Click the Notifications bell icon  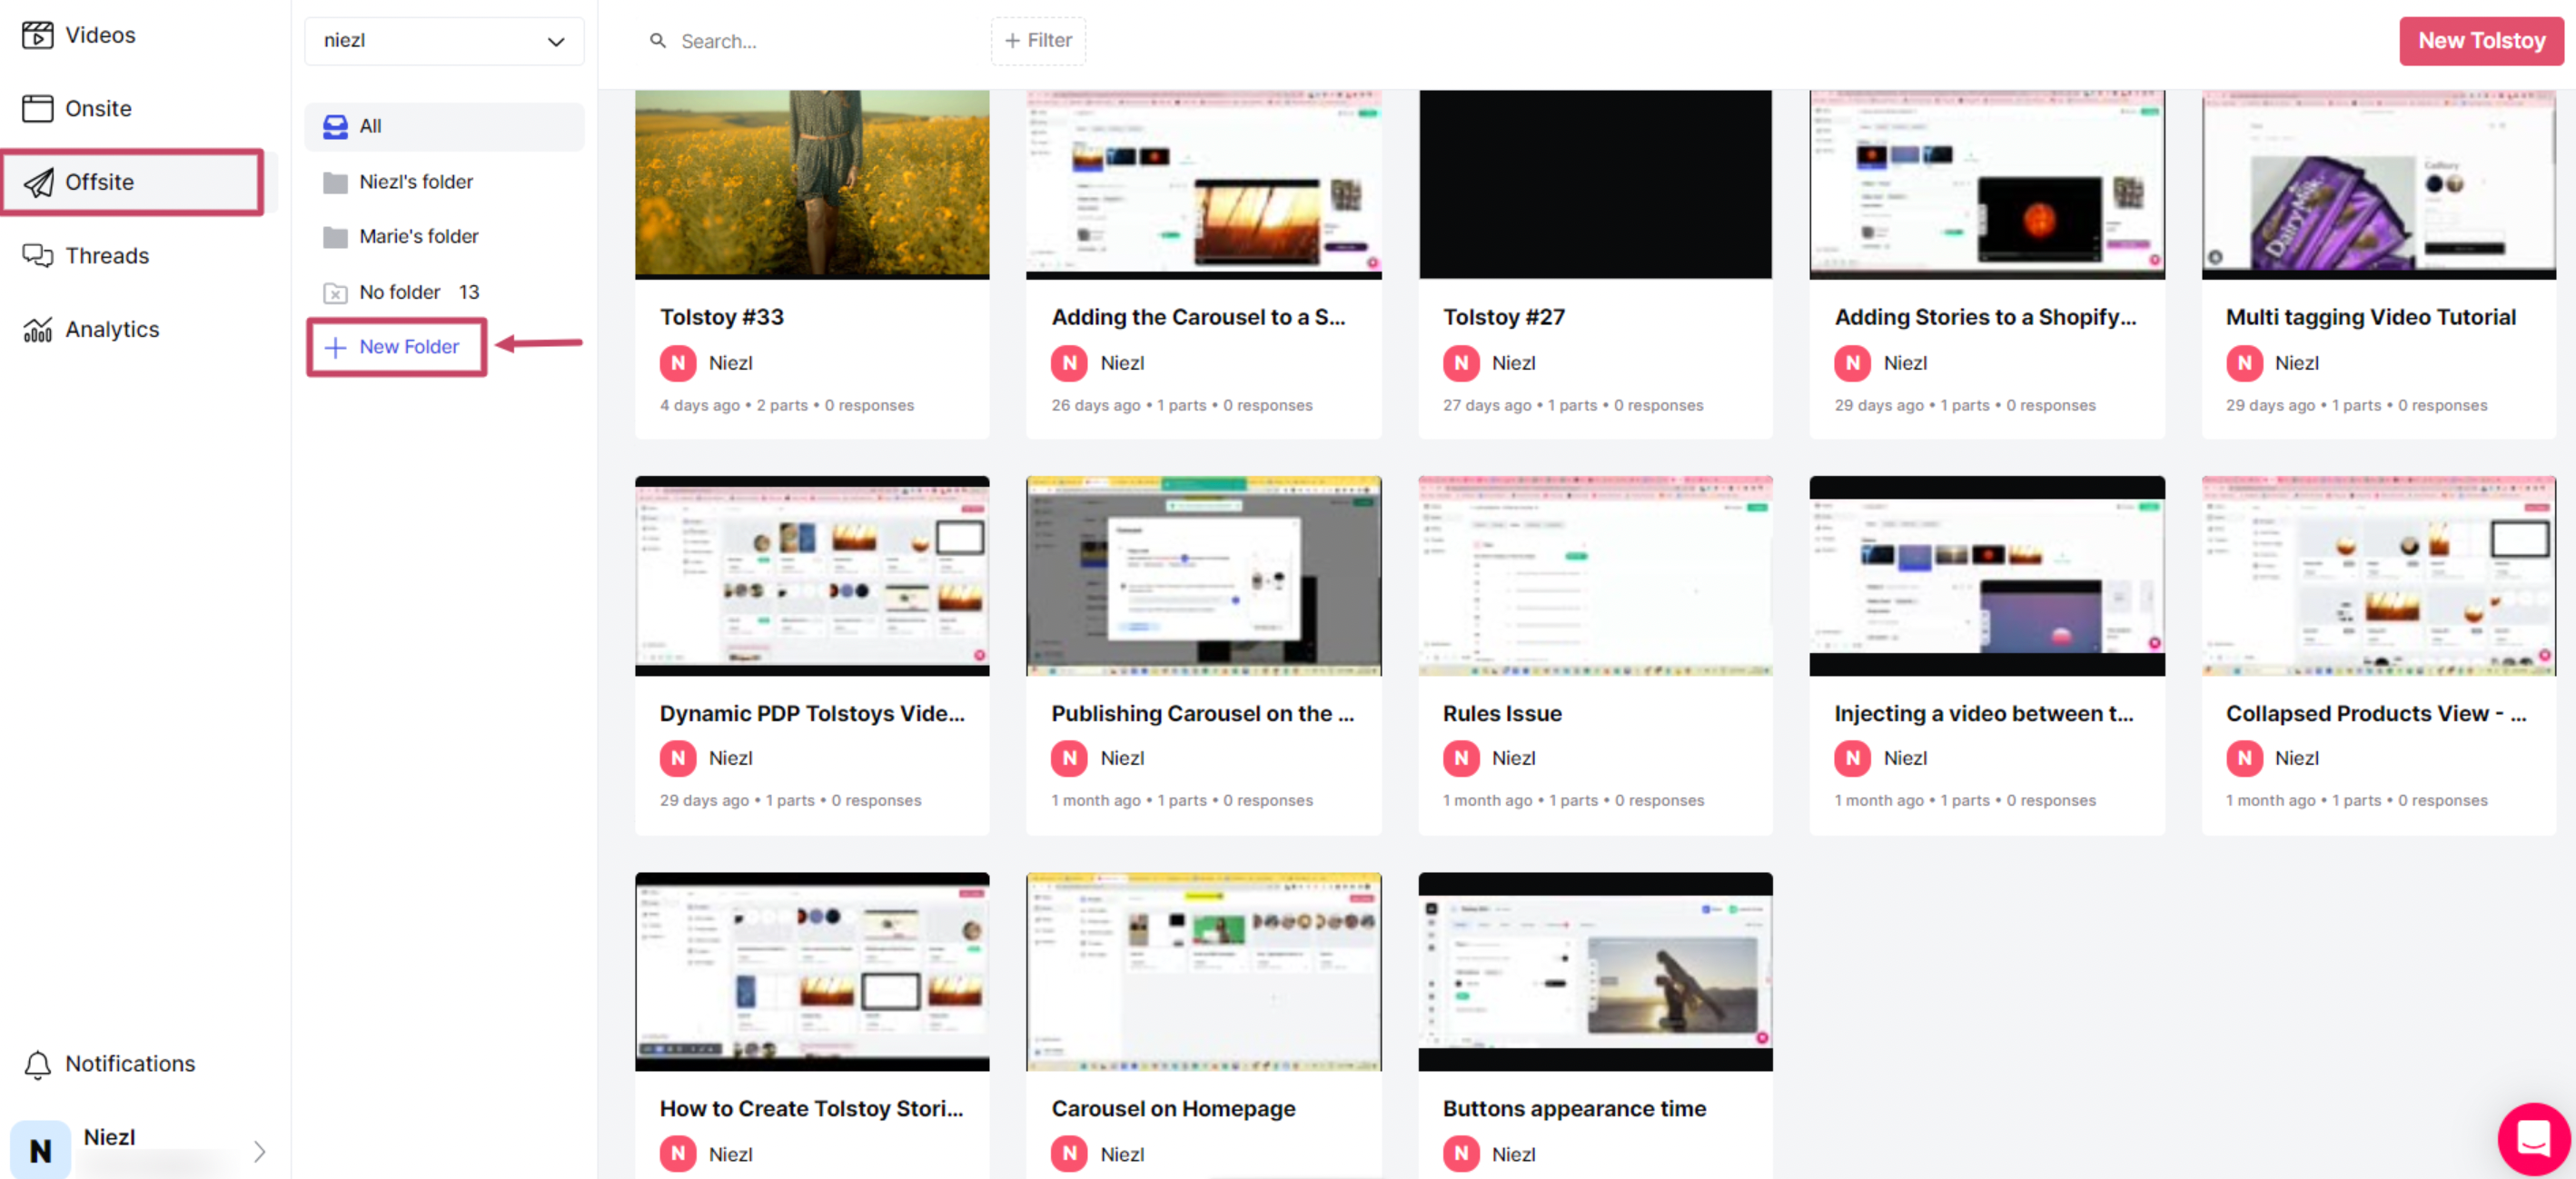tap(38, 1064)
